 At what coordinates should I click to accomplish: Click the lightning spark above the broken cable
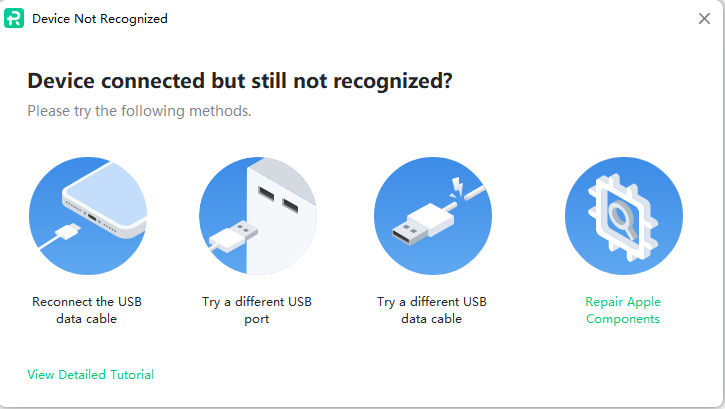(x=458, y=185)
